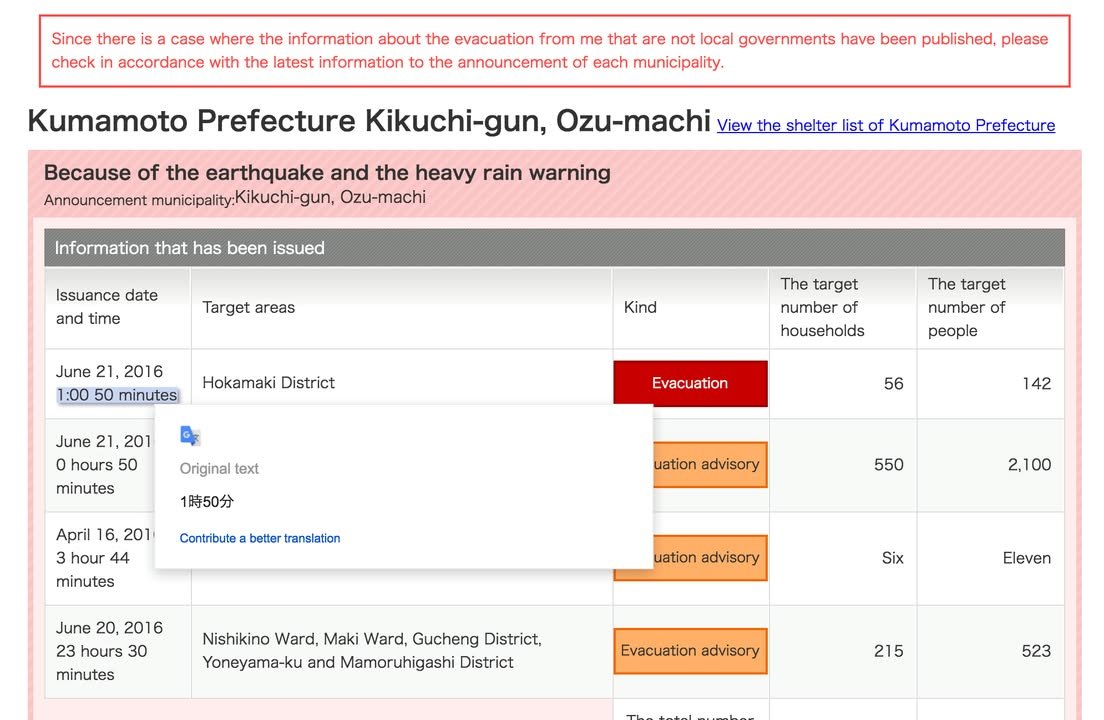Click the Evacuation advisory badge for 215 households
This screenshot has height=720, width=1104.
690,650
